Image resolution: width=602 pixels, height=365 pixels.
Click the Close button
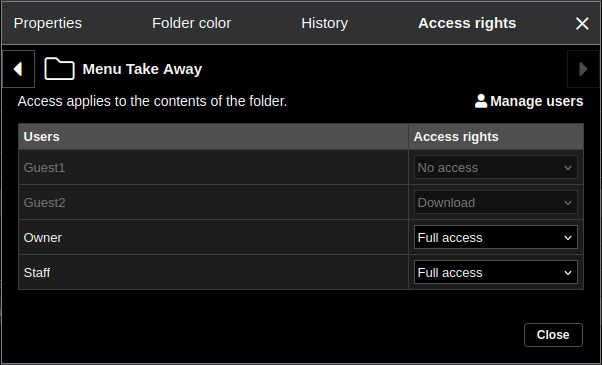click(553, 335)
